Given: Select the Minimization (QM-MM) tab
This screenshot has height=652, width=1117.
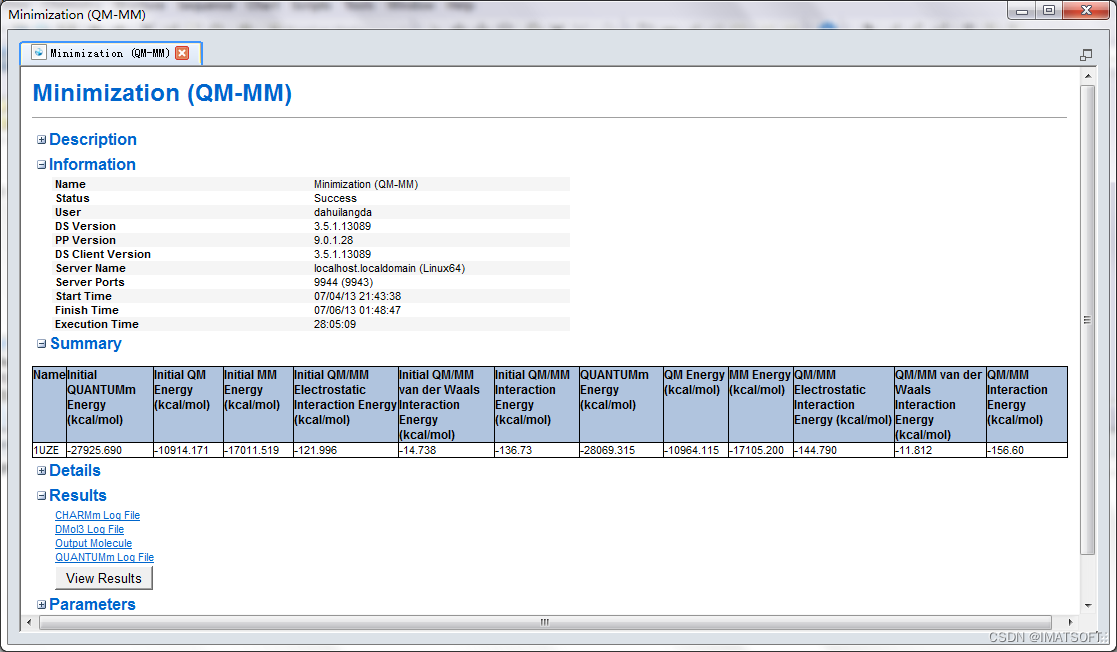Looking at the screenshot, I should (110, 53).
